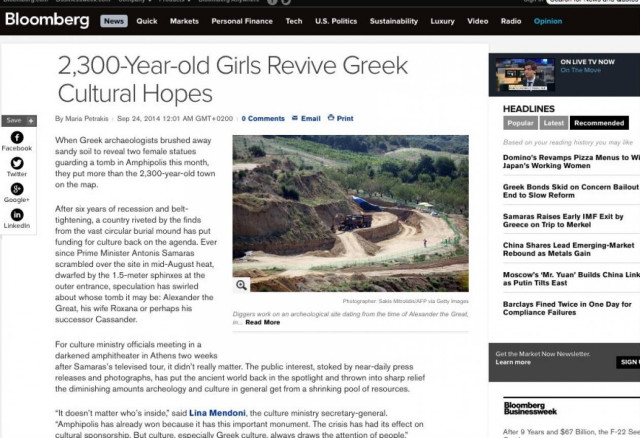Expand caption with Read More
Image resolution: width=640 pixels, height=438 pixels.
(263, 322)
